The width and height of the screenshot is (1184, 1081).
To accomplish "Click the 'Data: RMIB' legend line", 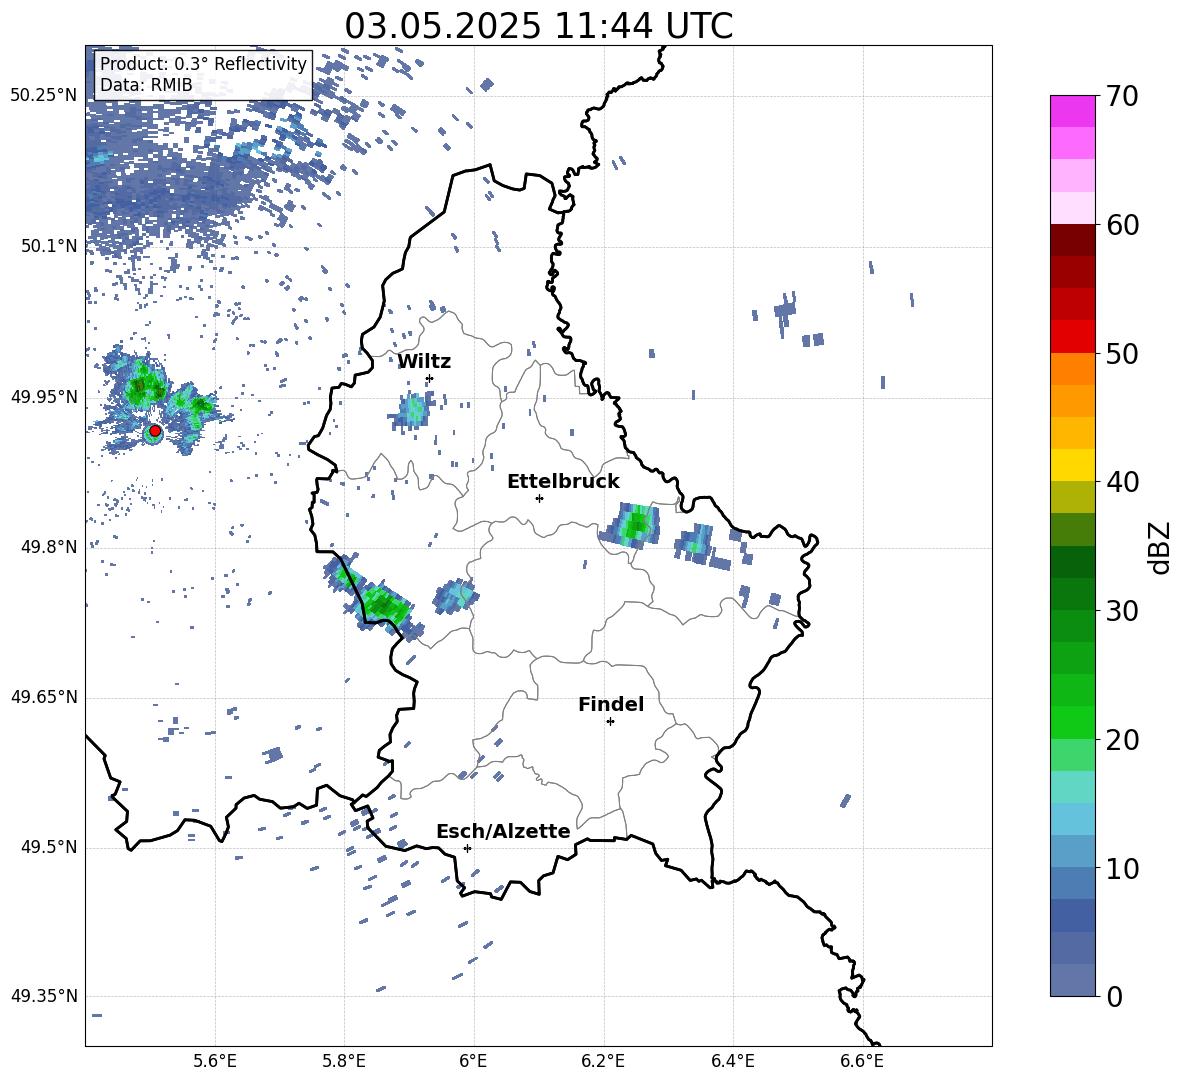I will pos(146,85).
